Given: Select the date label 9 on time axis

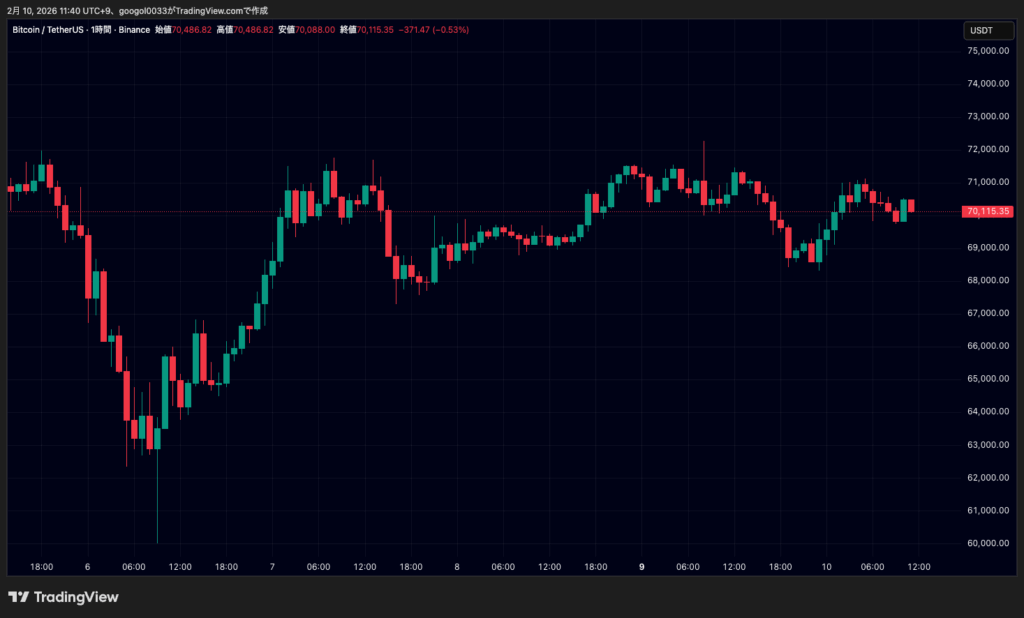Looking at the screenshot, I should point(641,566).
